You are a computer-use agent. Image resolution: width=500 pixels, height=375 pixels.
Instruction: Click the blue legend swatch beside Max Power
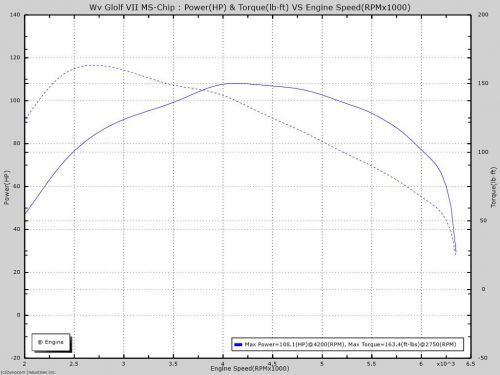(238, 344)
